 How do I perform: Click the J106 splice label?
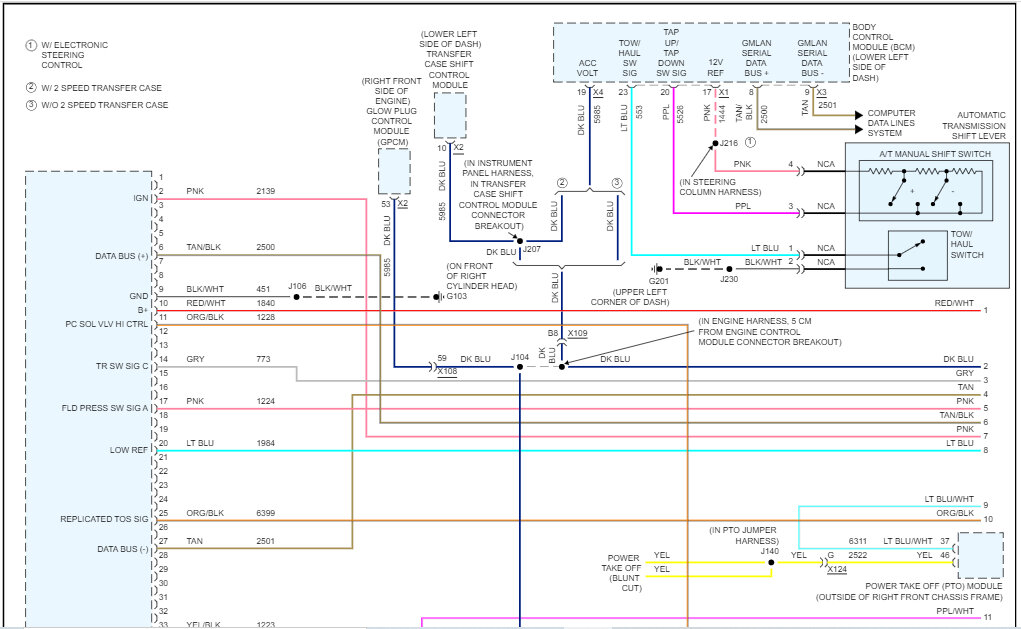coord(297,286)
